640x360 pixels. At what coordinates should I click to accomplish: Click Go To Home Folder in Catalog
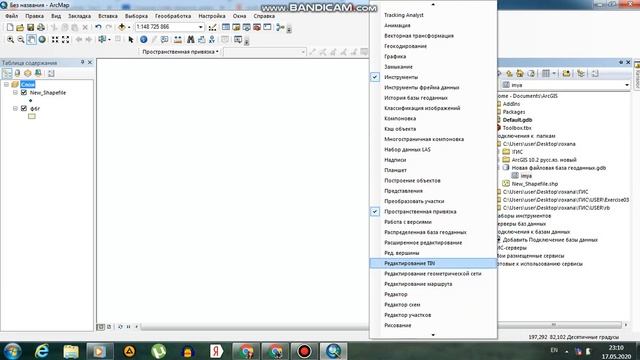click(x=520, y=73)
